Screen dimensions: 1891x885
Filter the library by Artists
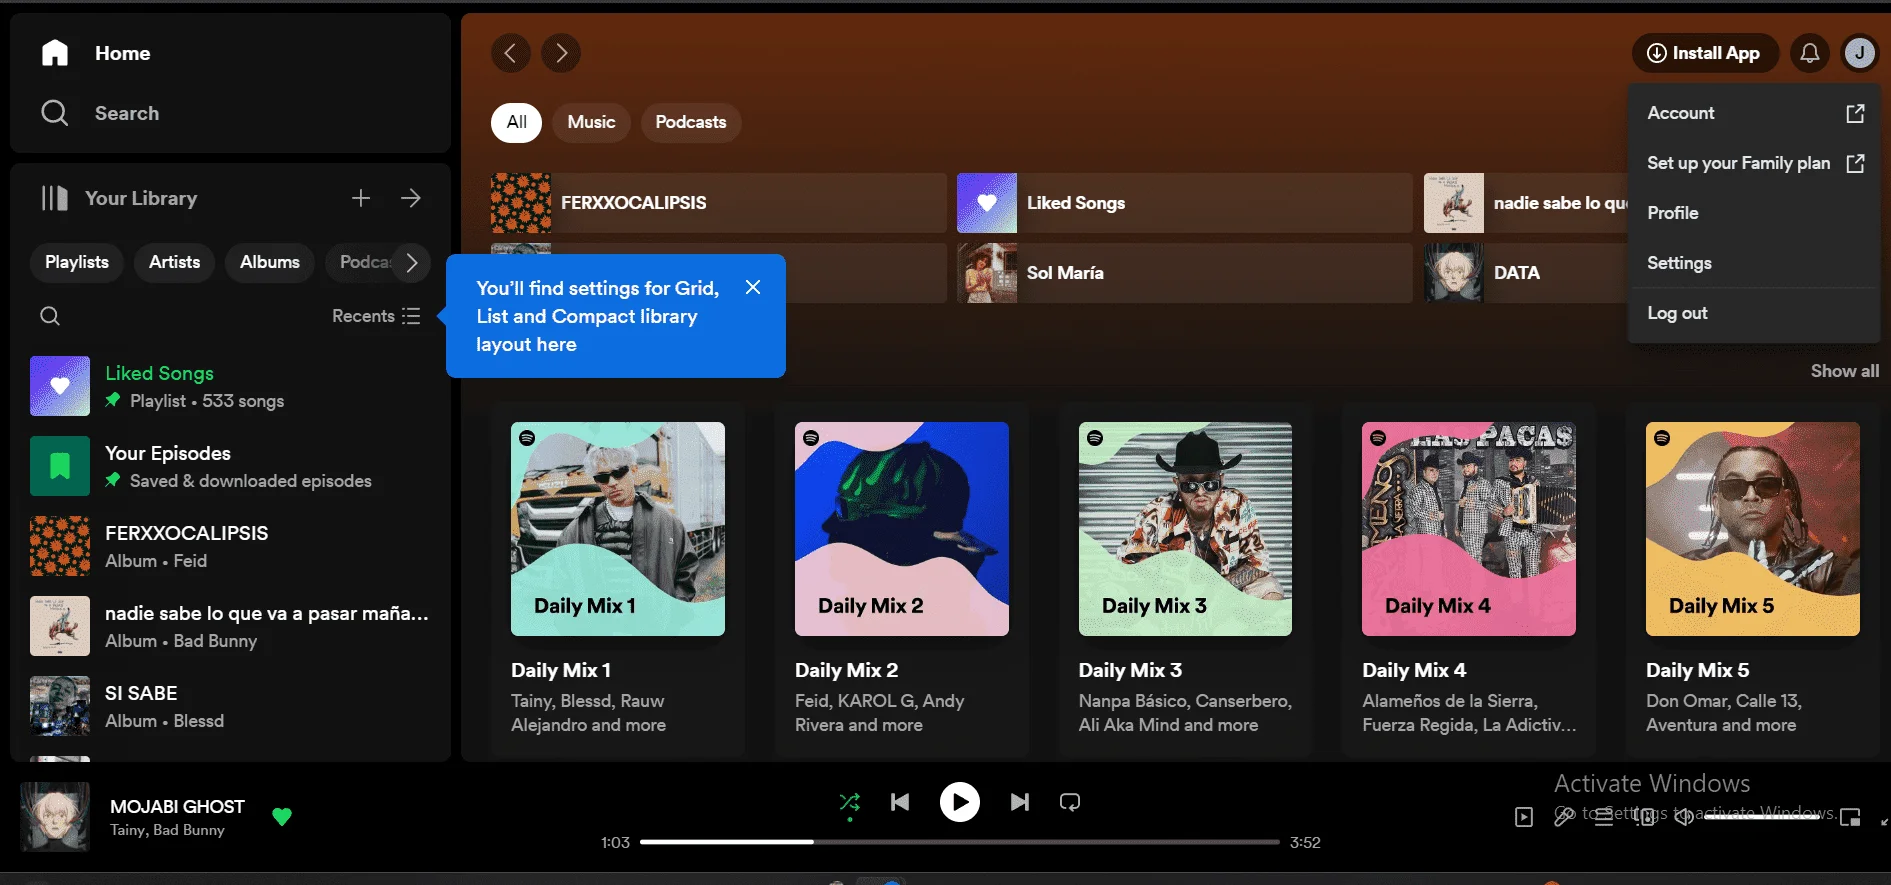click(175, 262)
